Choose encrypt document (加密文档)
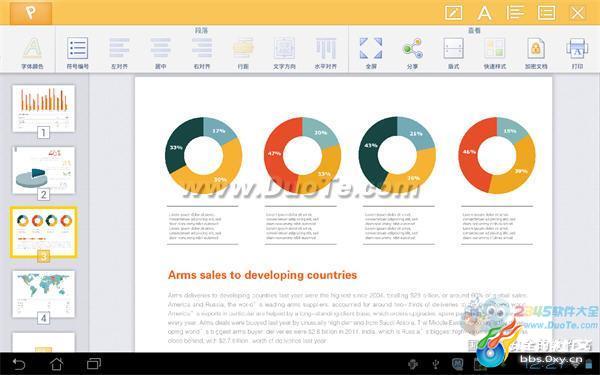 click(x=536, y=52)
